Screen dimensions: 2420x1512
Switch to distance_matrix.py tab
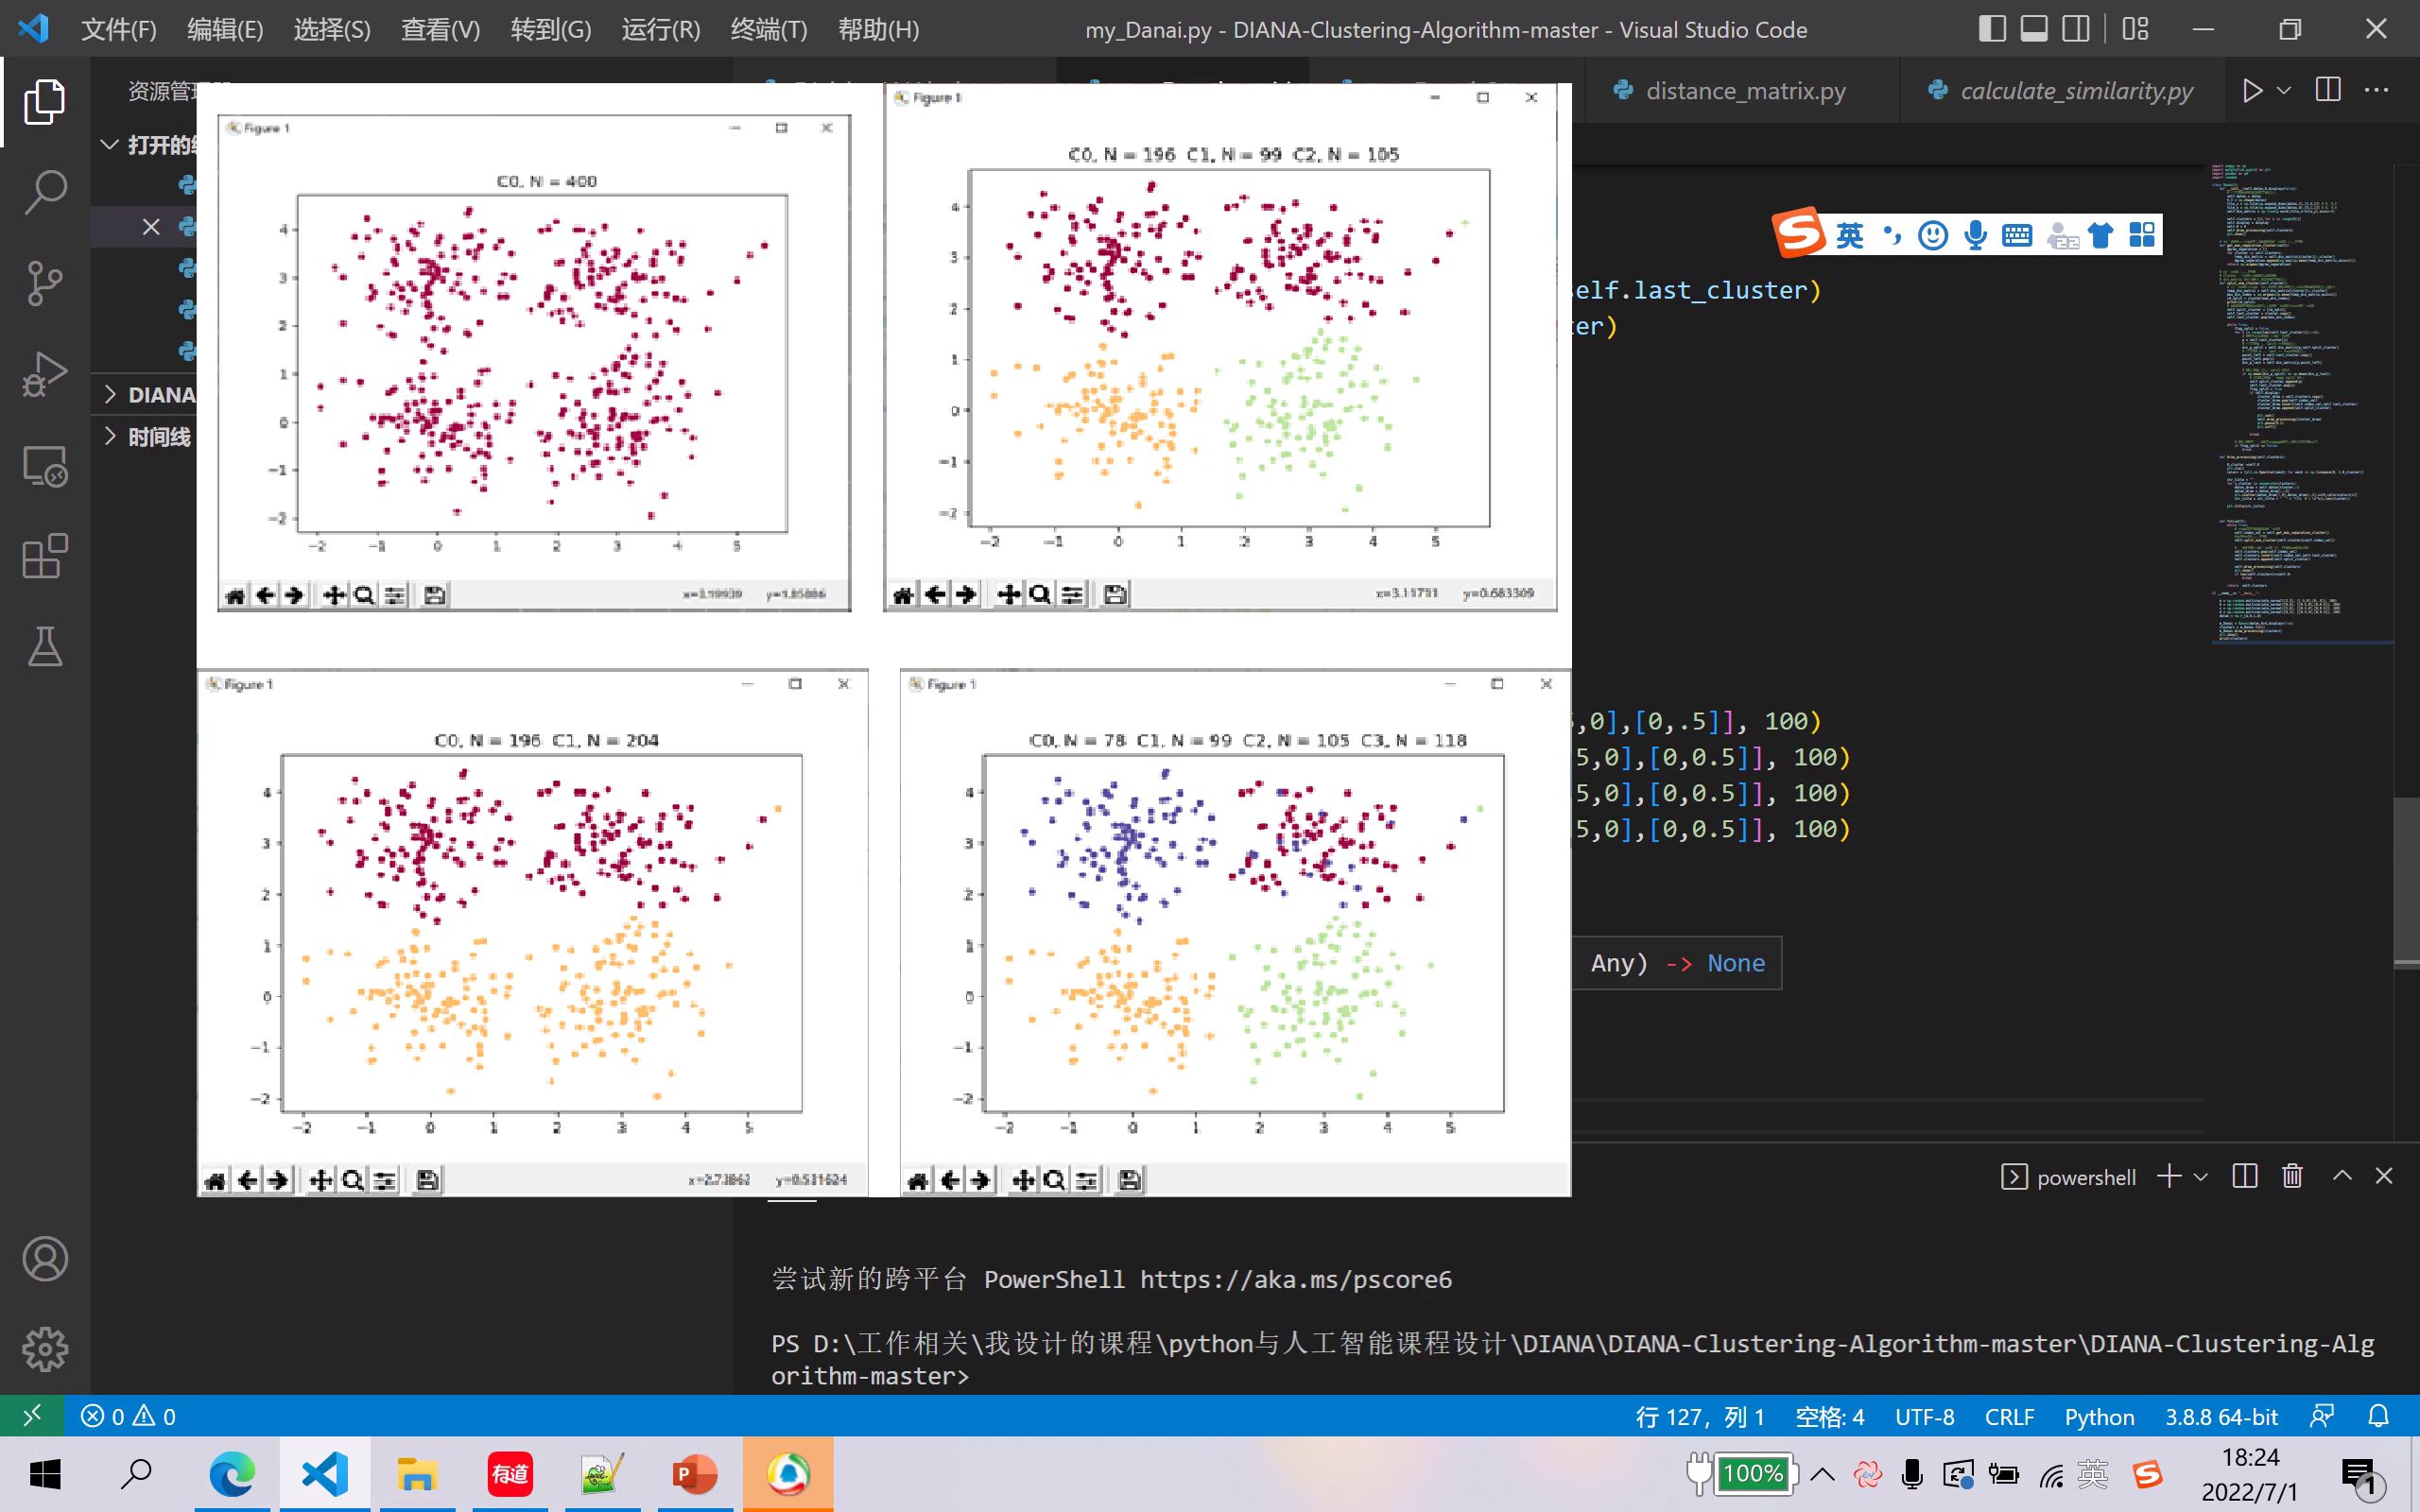[1744, 91]
